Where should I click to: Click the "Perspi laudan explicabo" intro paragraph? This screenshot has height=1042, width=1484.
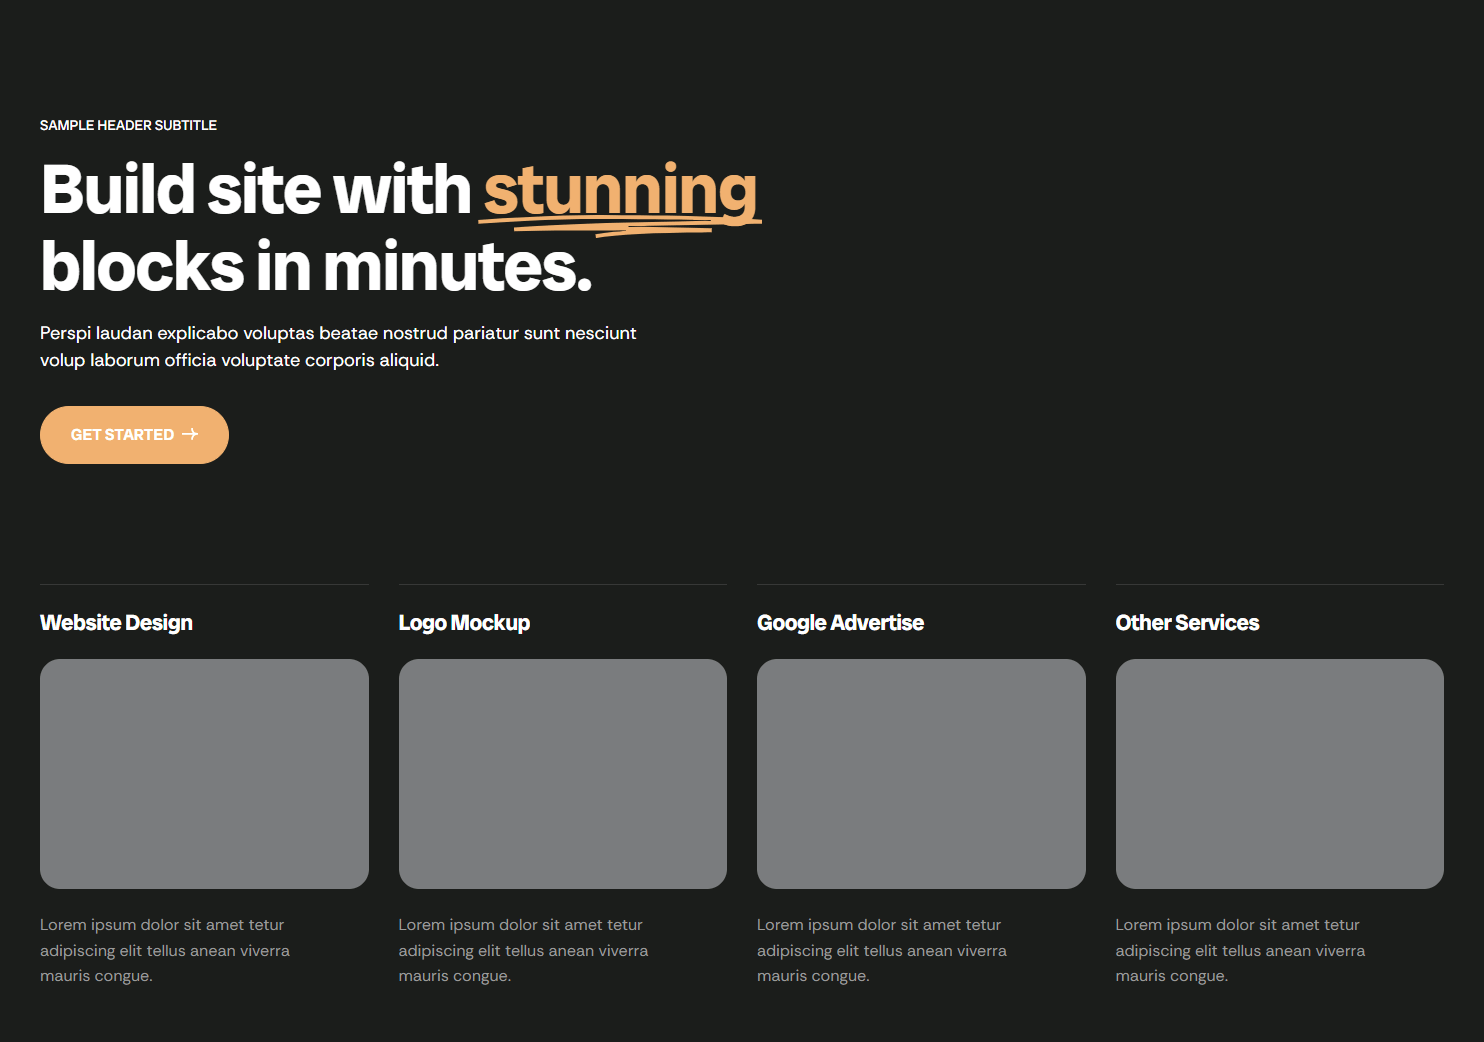click(338, 346)
